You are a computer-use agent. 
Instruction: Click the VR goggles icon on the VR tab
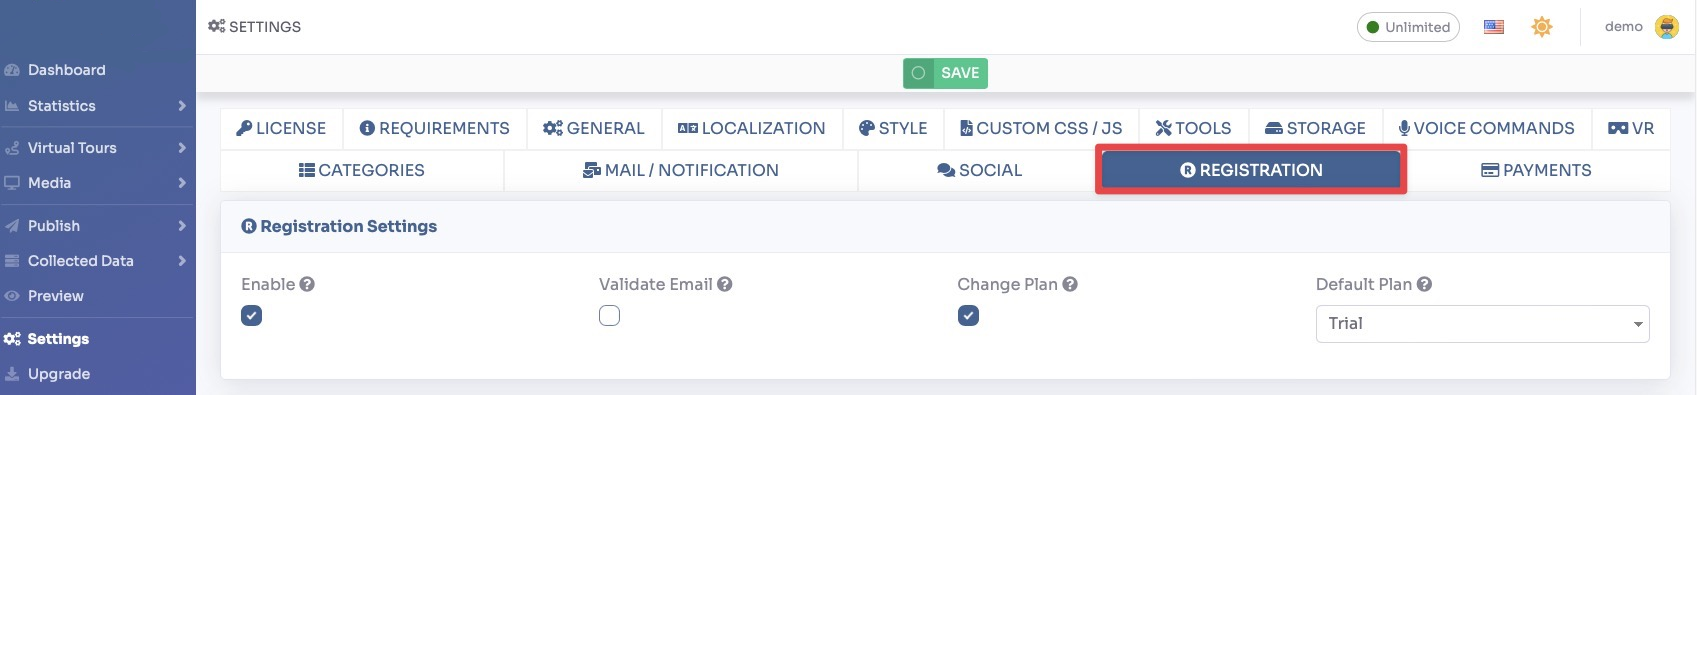1620,128
